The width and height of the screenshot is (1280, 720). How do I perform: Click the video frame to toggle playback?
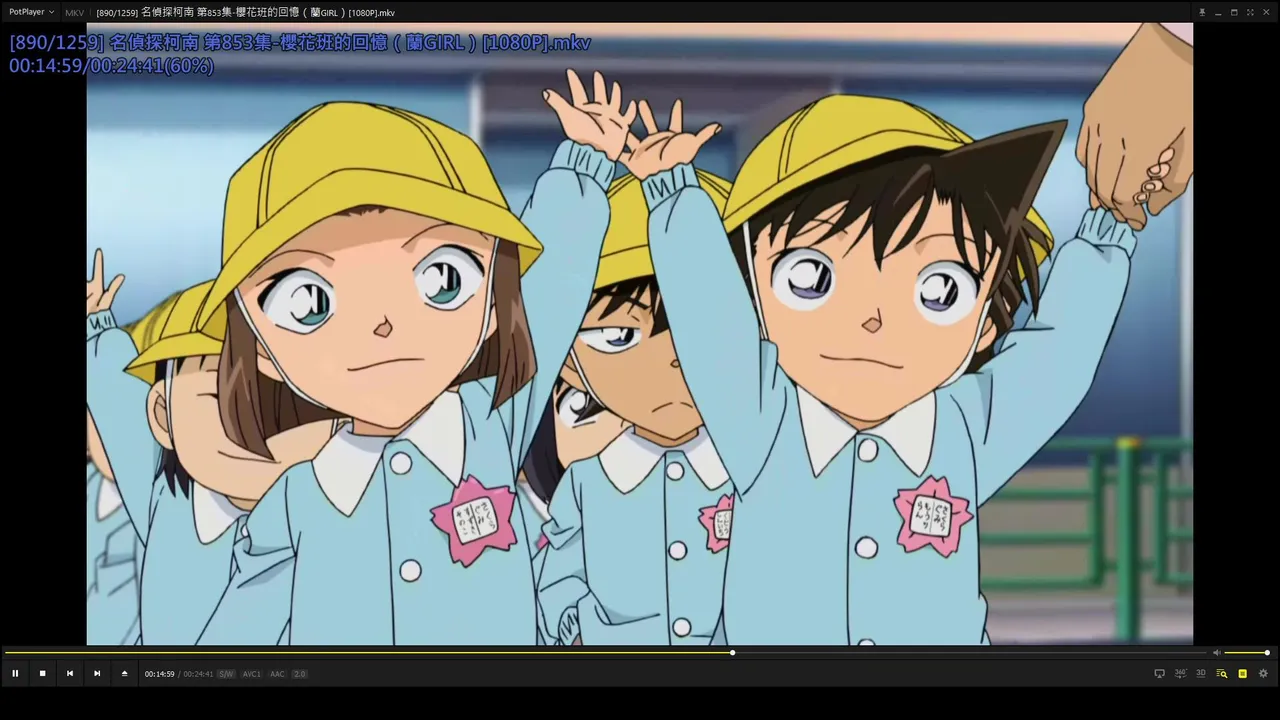640,334
